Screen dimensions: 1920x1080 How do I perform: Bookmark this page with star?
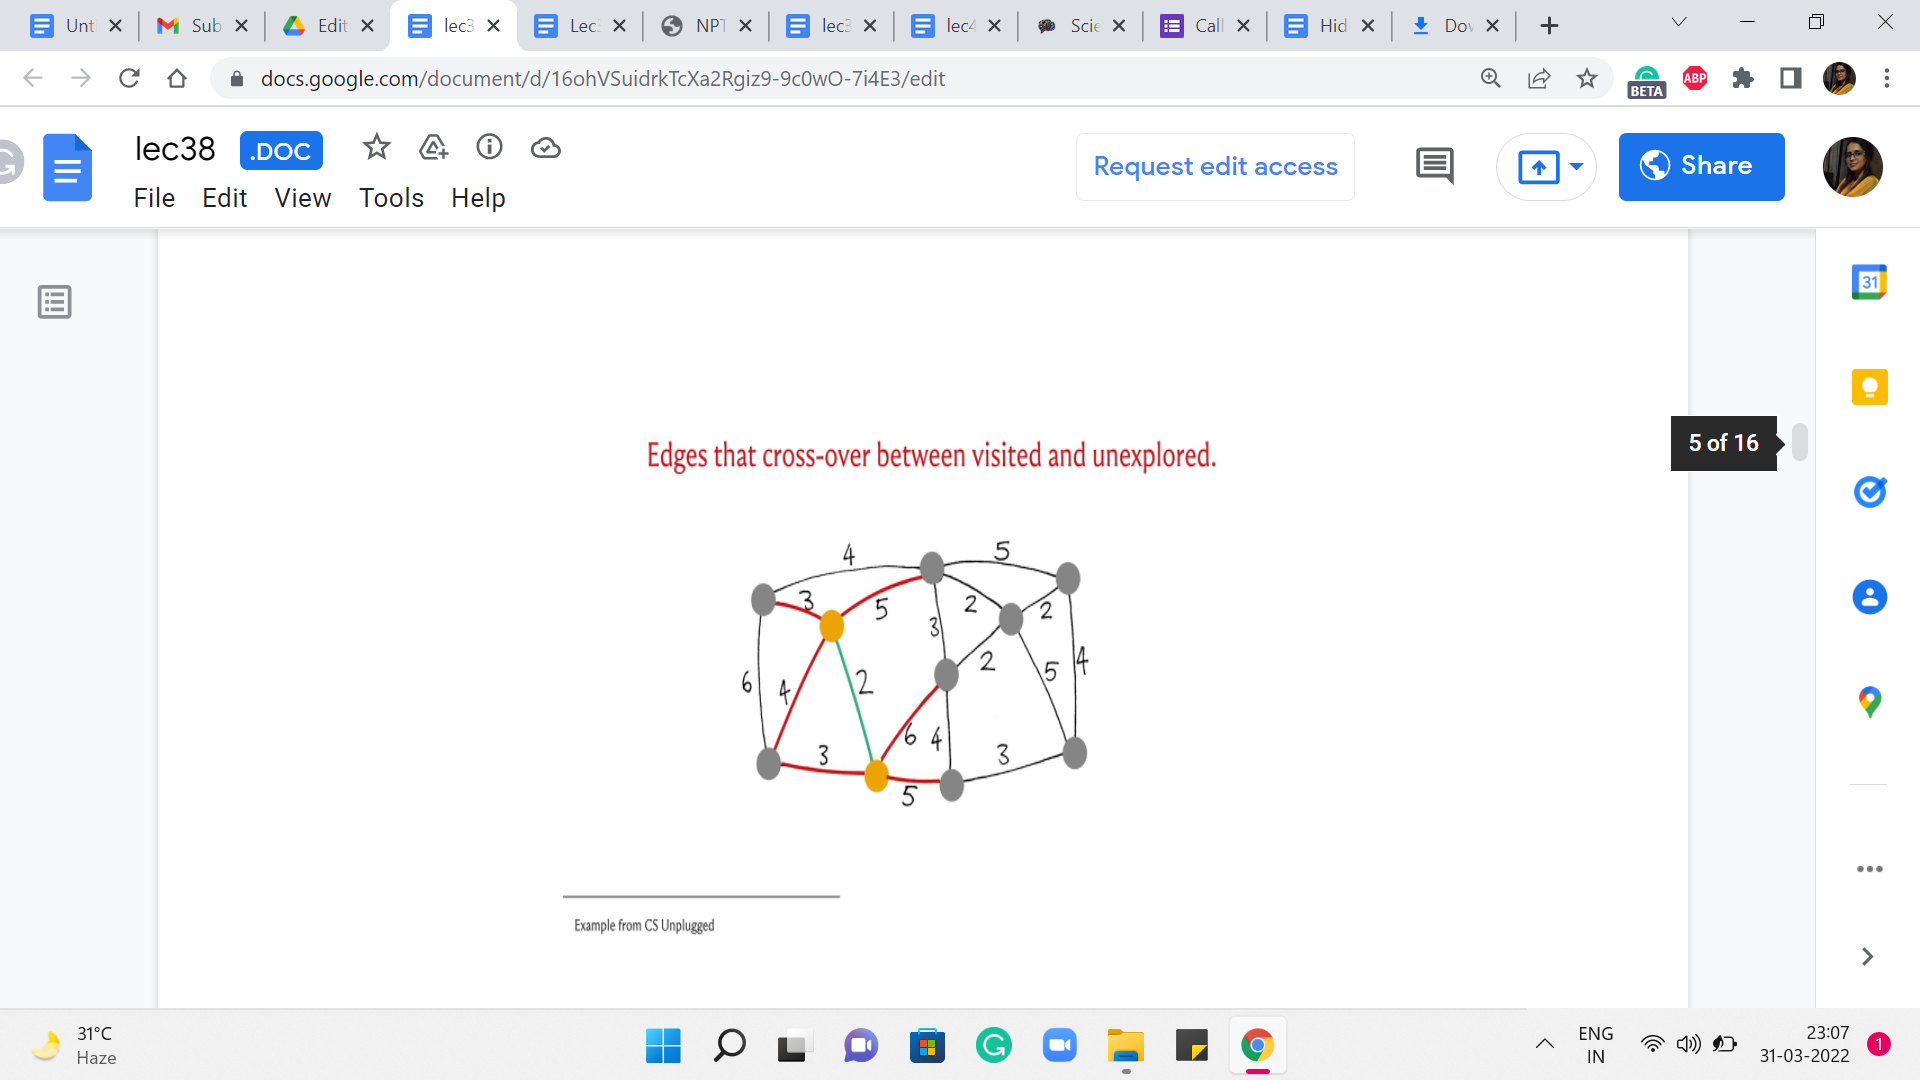[x=1587, y=78]
